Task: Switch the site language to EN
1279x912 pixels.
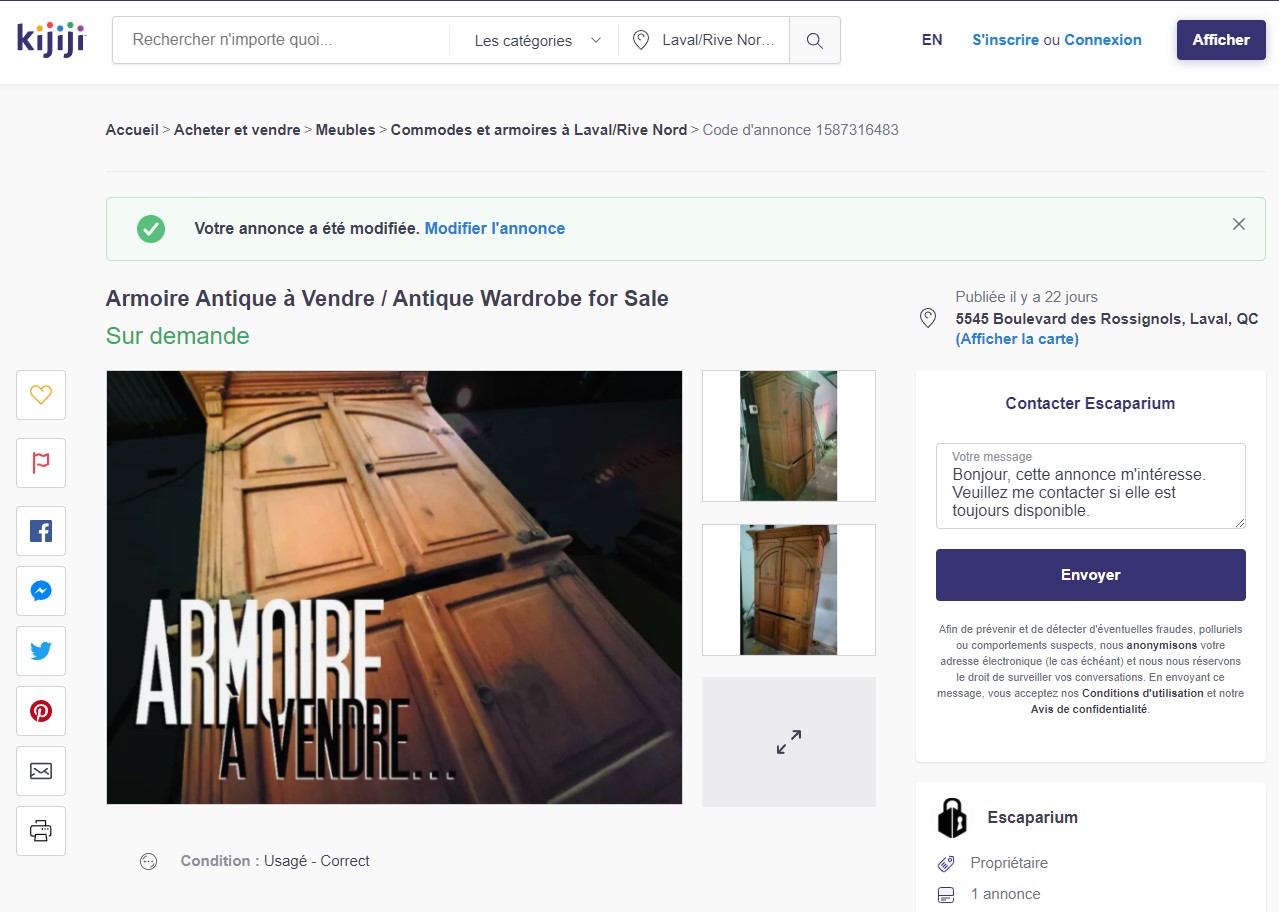Action: click(930, 39)
